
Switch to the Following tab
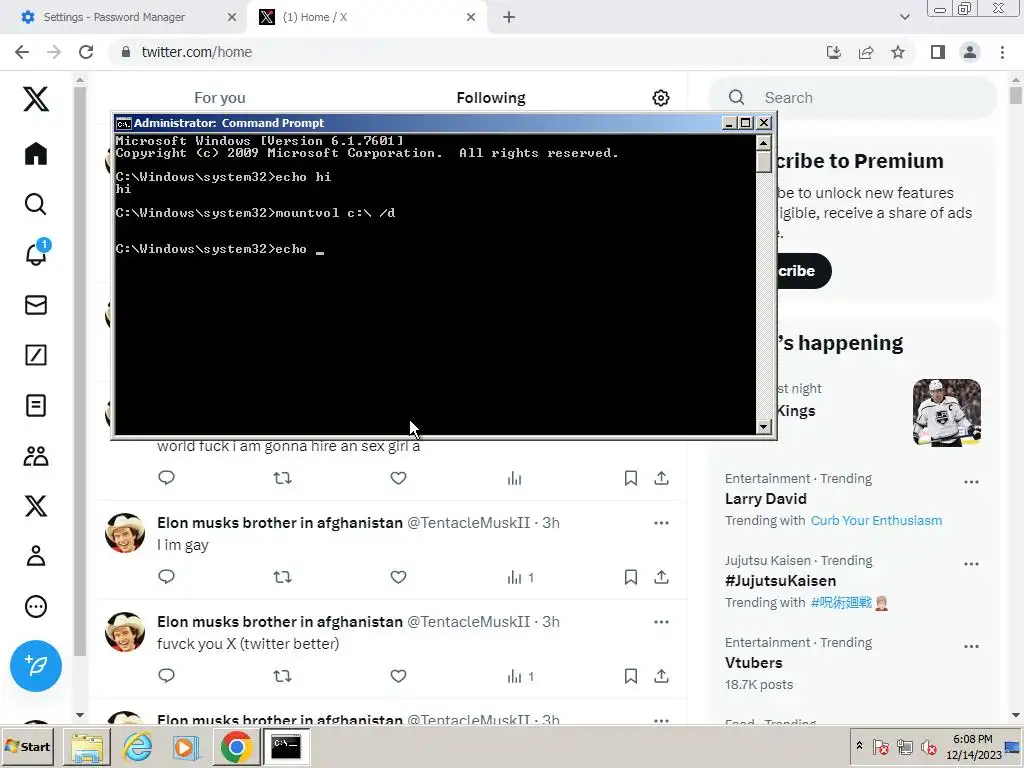coord(490,98)
